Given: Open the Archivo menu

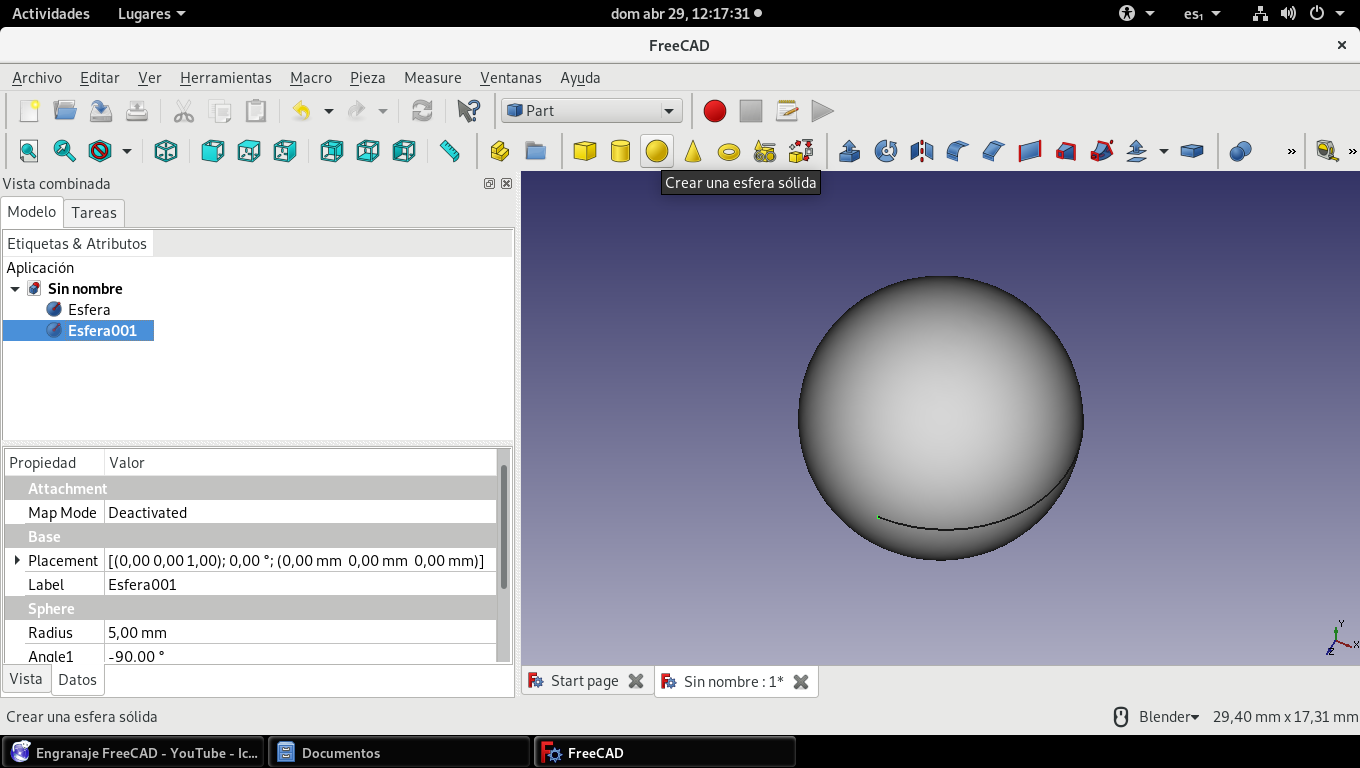Looking at the screenshot, I should [x=37, y=78].
